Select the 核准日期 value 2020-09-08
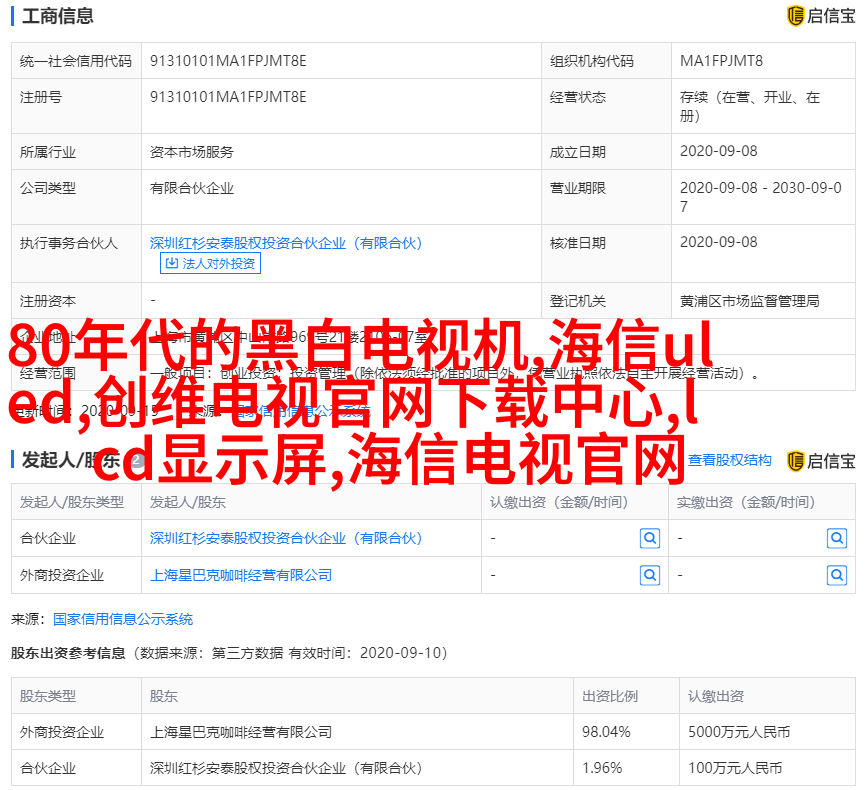The height and width of the screenshot is (790, 867). pos(718,242)
